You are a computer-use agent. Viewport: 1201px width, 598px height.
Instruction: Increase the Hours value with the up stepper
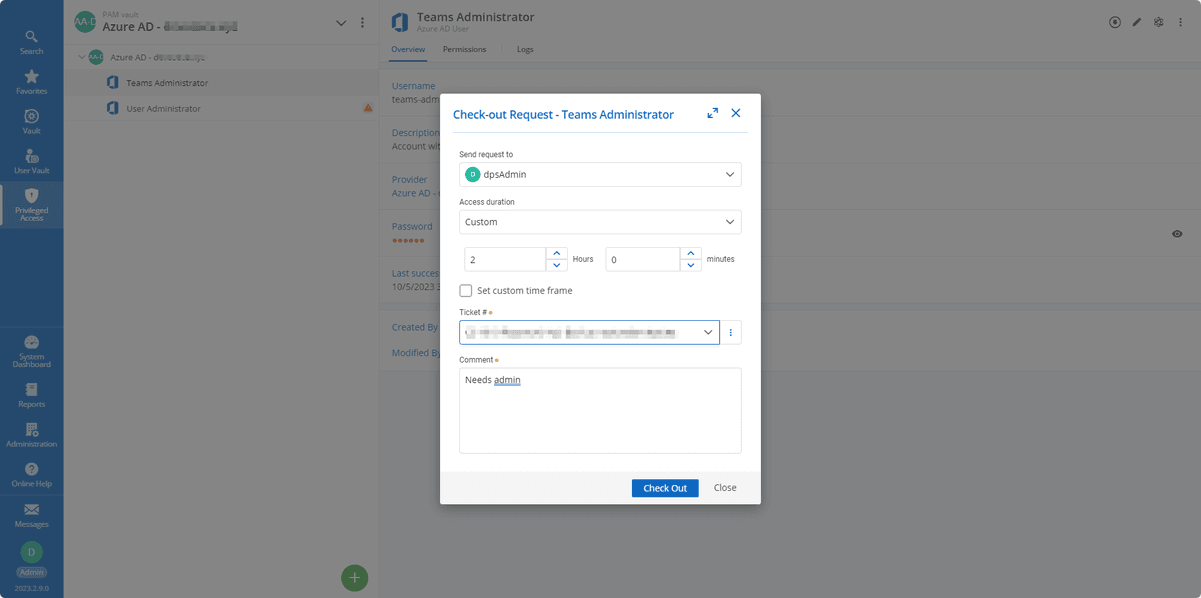(x=557, y=253)
